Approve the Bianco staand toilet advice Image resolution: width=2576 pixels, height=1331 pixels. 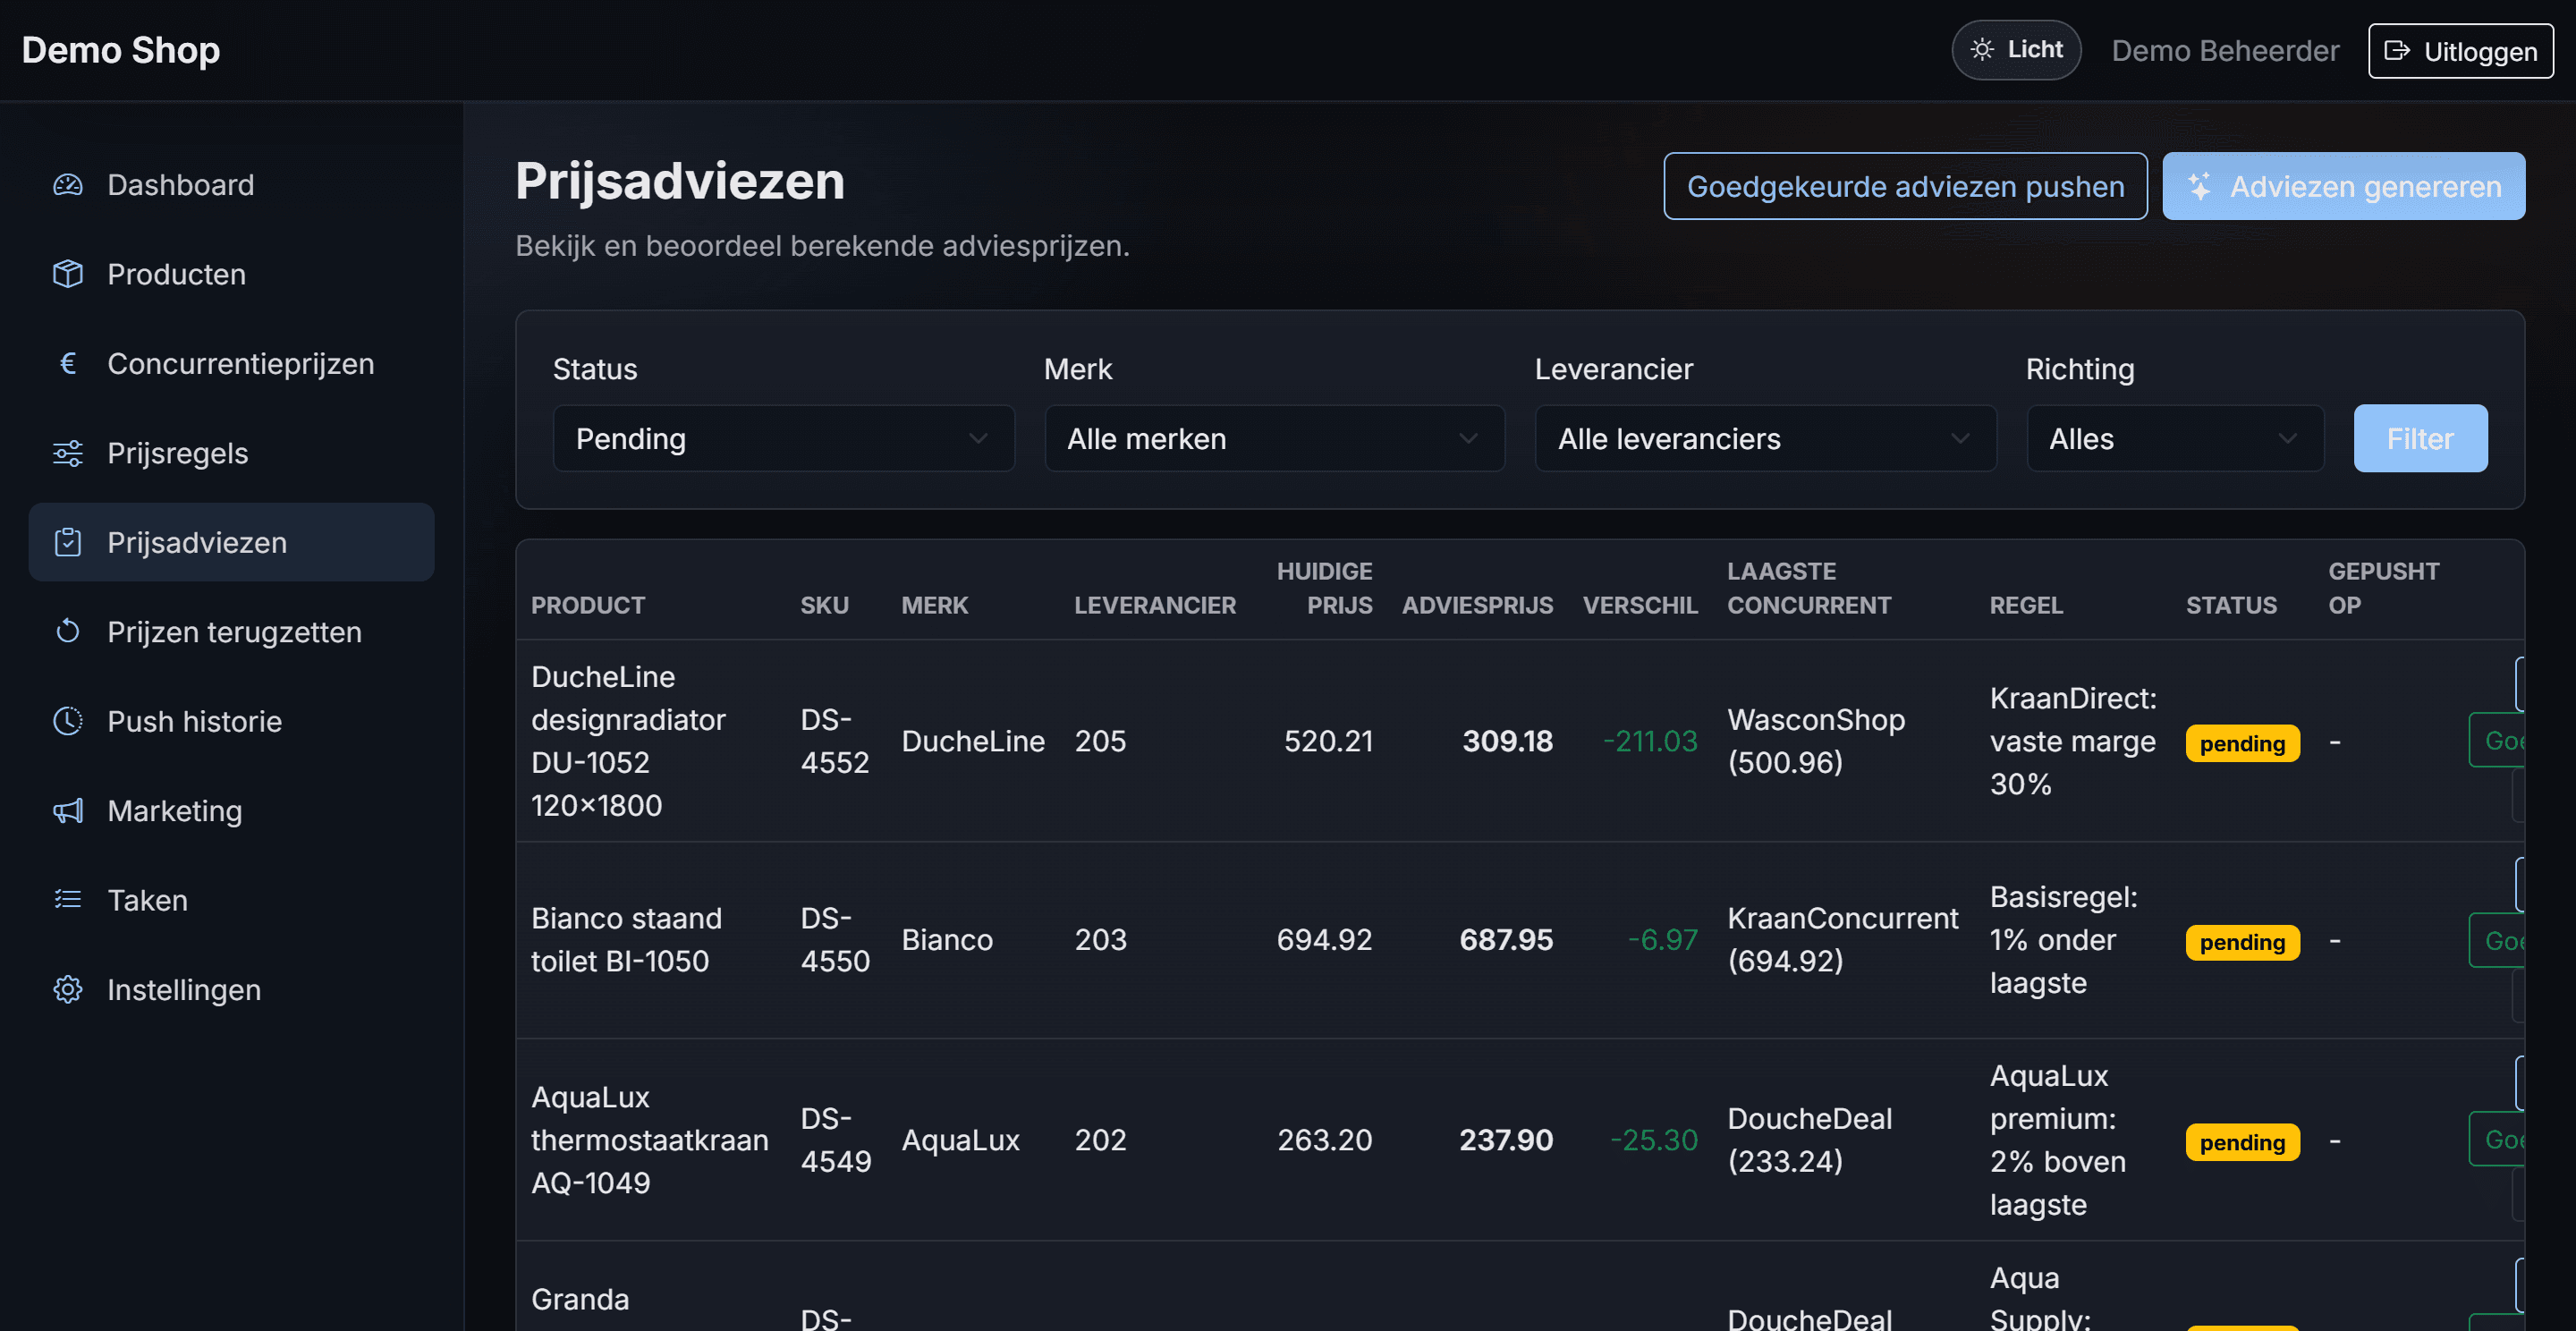pos(2498,940)
